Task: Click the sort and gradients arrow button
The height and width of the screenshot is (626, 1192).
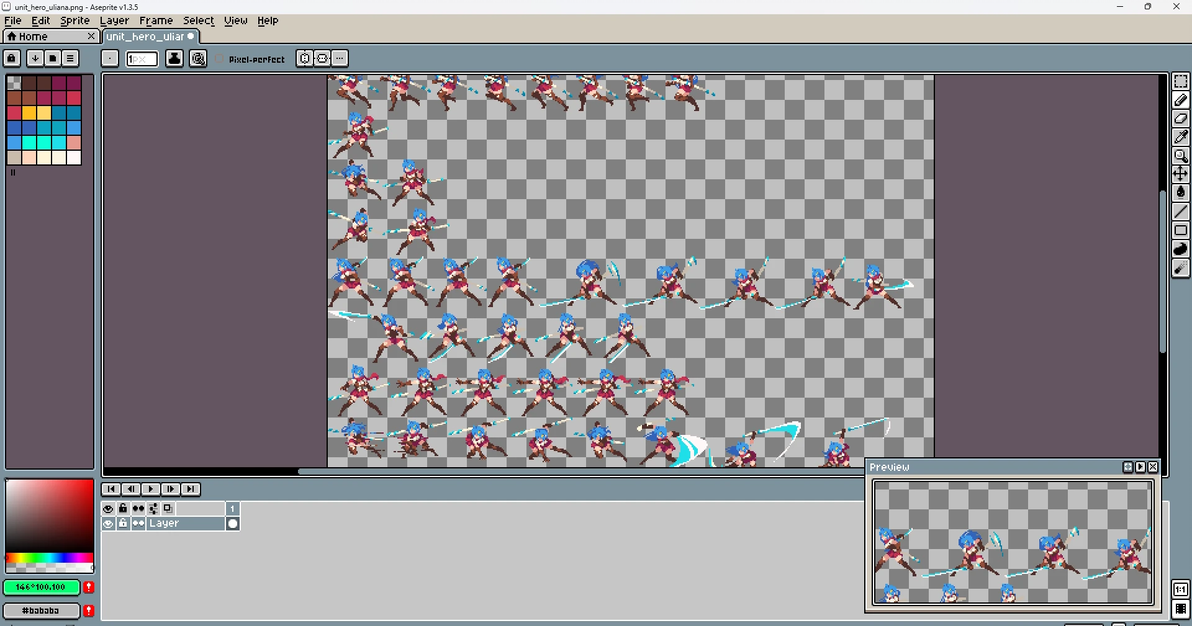Action: (x=34, y=58)
